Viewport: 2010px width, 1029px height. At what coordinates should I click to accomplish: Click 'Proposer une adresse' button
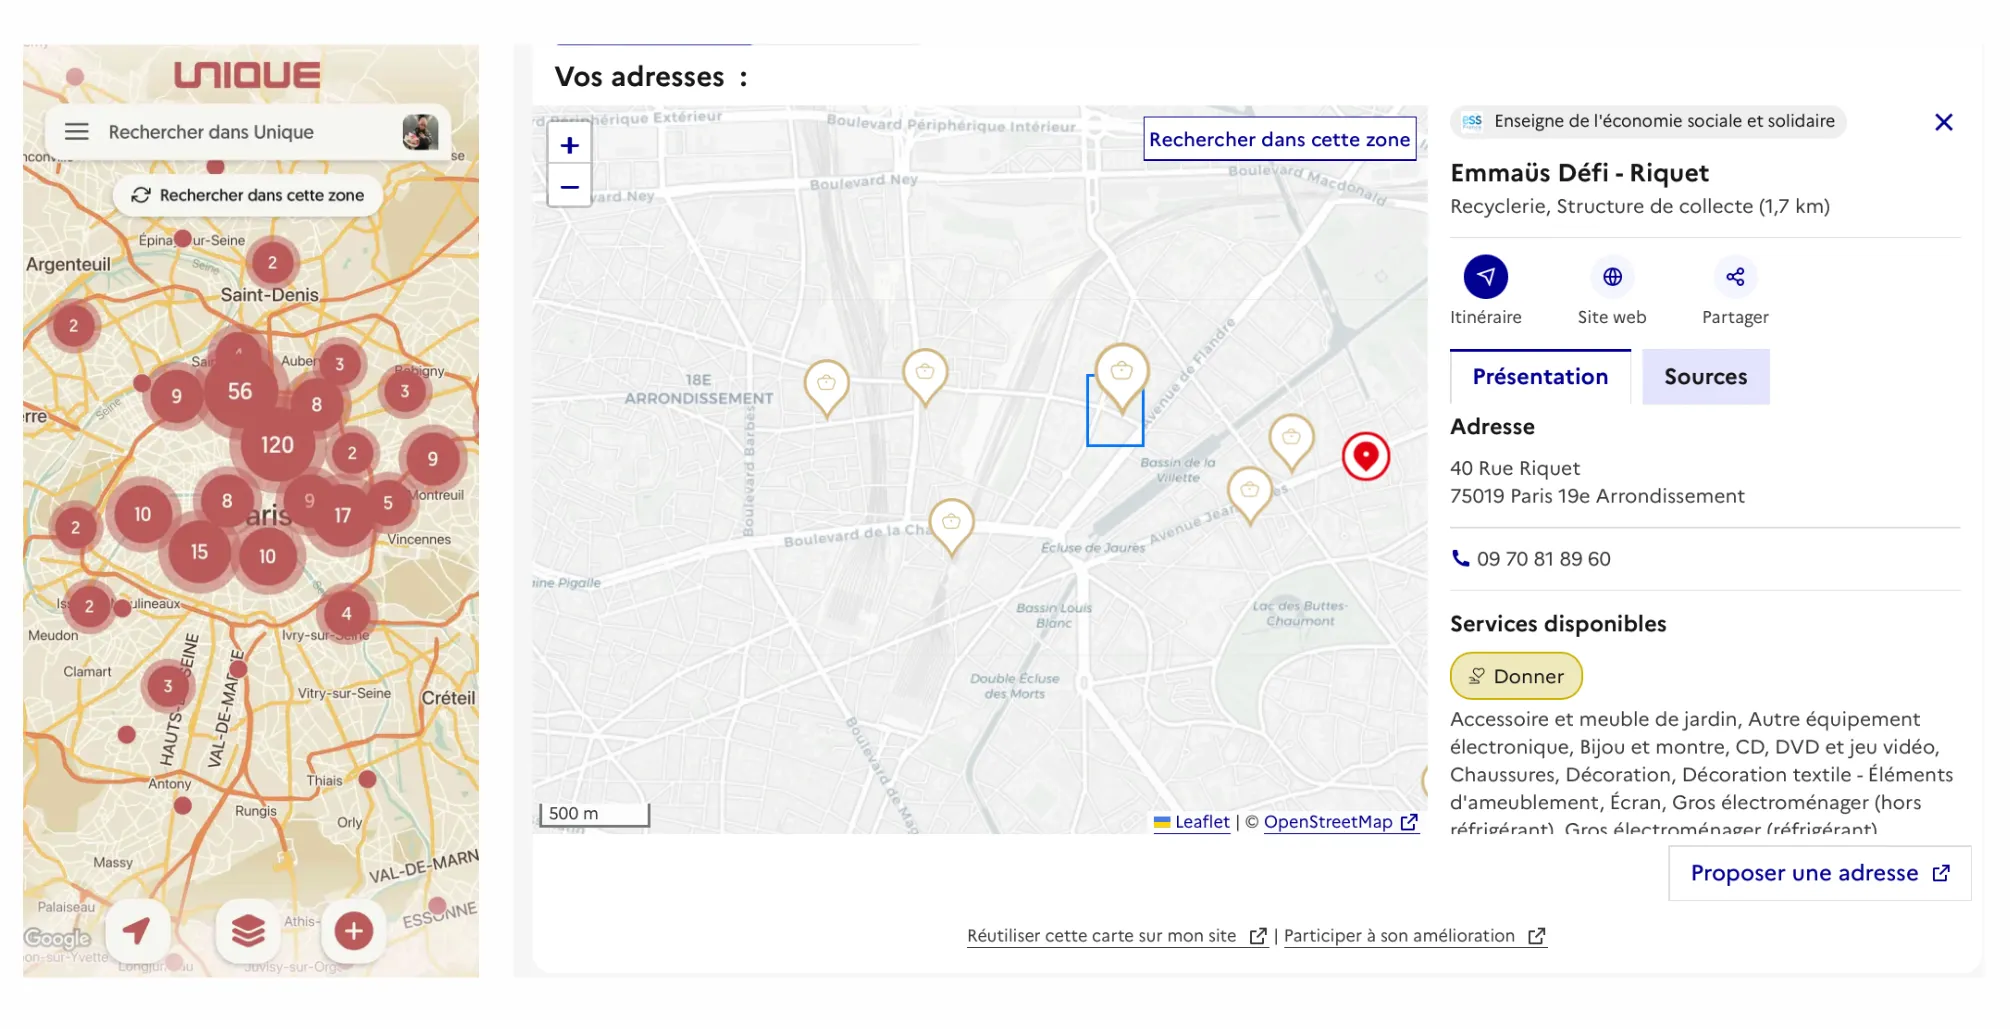[1820, 873]
